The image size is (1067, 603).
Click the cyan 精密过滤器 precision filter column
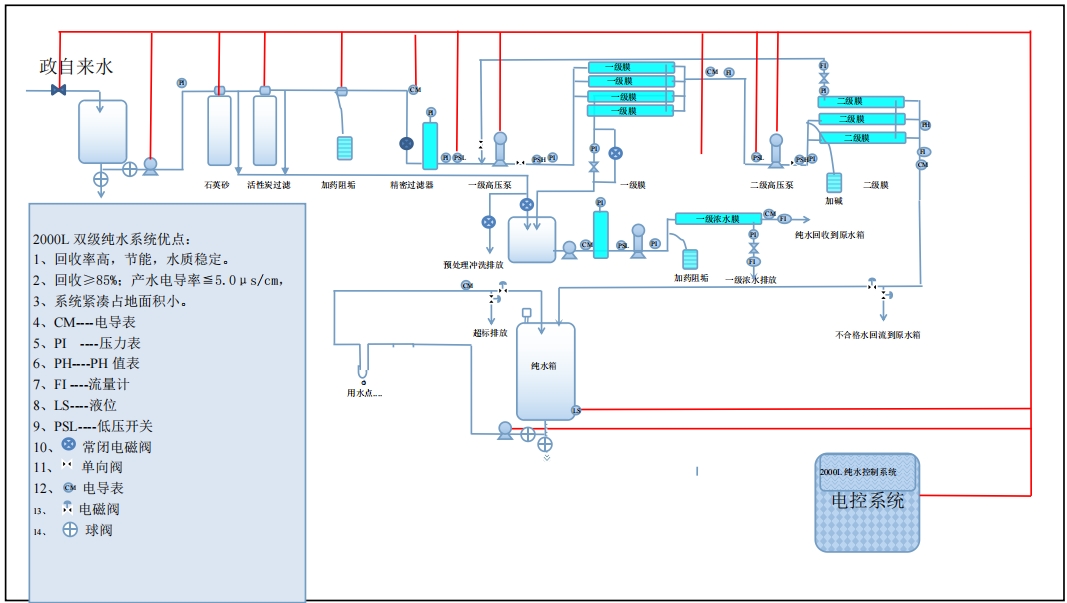431,145
